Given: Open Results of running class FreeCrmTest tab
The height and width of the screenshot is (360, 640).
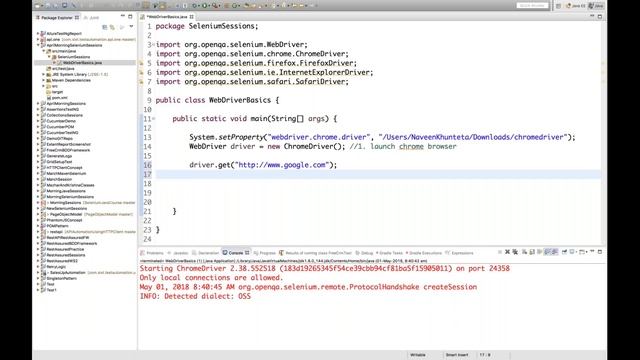Looking at the screenshot, I should (316, 253).
